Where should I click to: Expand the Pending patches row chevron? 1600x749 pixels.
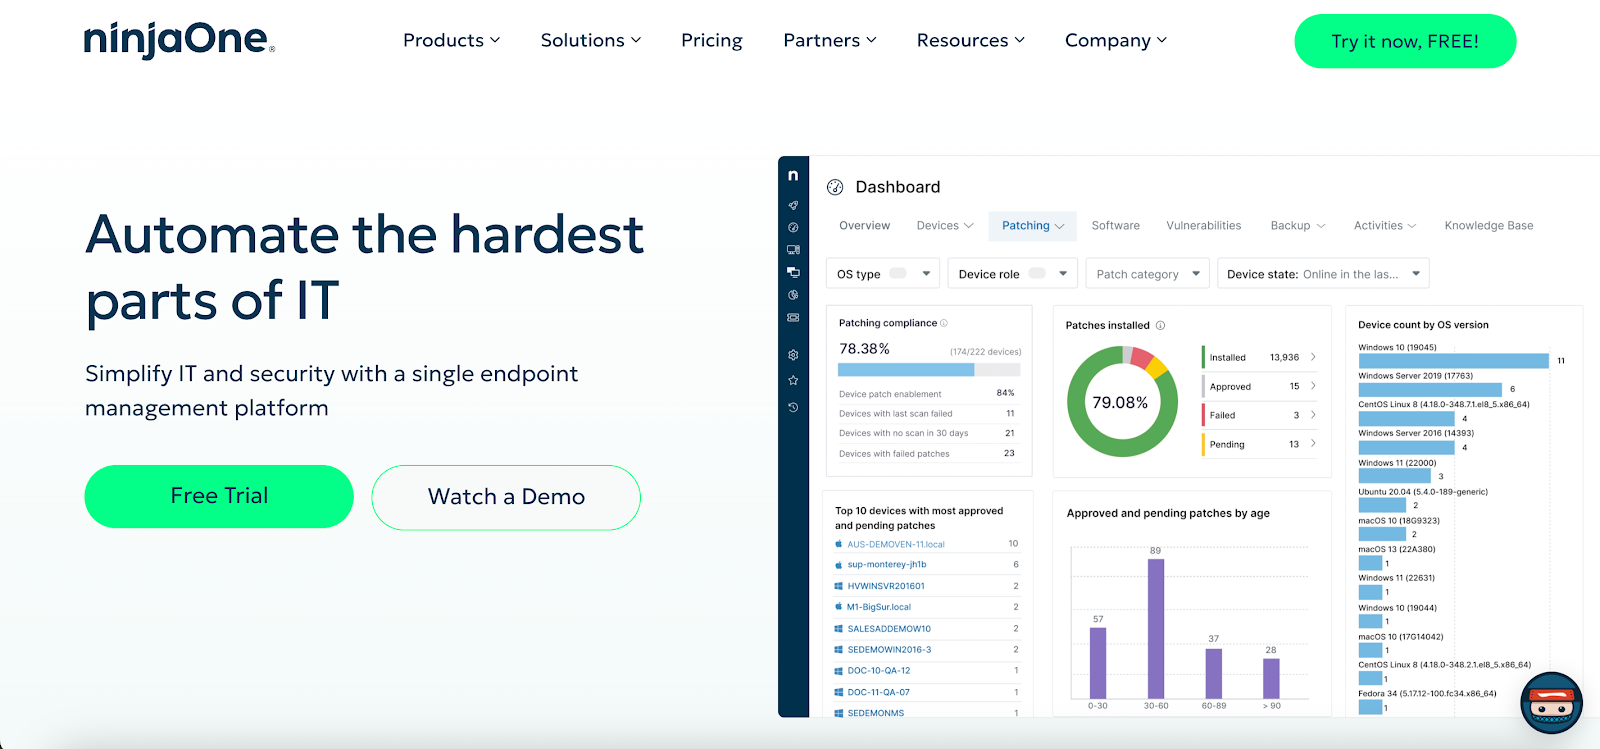pos(1313,444)
